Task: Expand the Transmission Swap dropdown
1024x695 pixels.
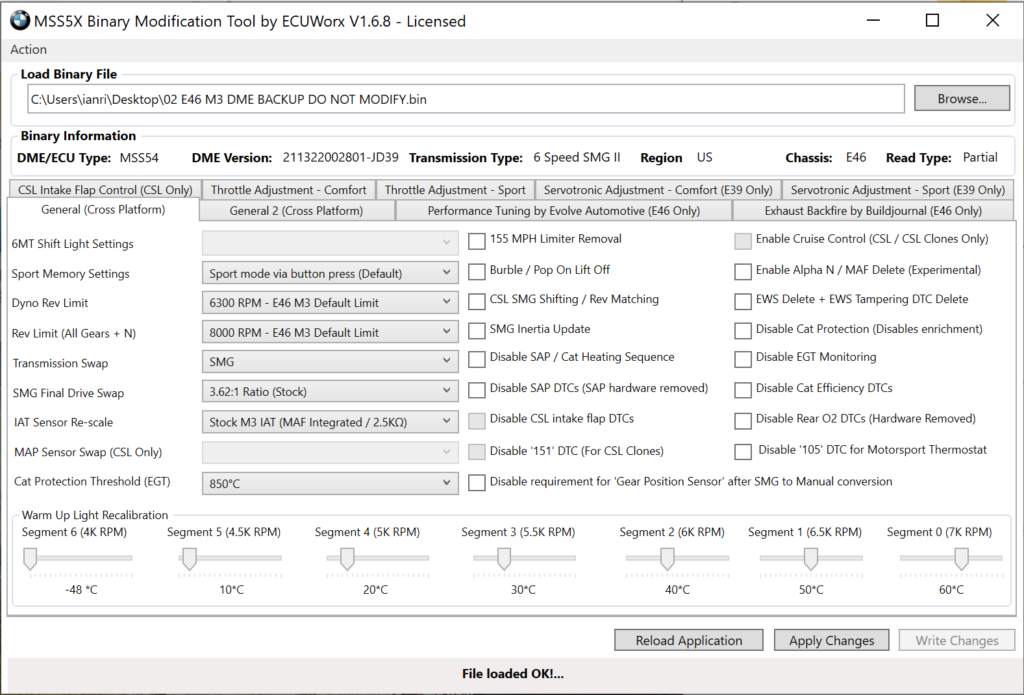Action: pyautogui.click(x=330, y=361)
